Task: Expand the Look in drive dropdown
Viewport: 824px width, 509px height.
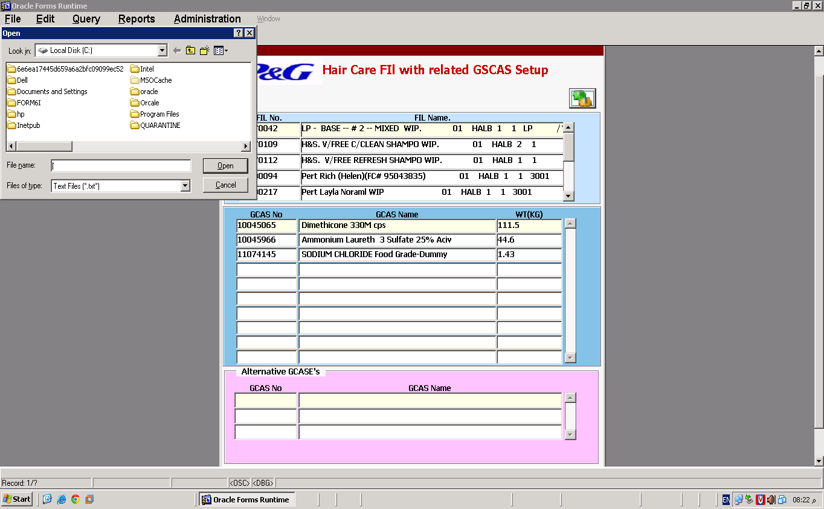Action: point(162,50)
